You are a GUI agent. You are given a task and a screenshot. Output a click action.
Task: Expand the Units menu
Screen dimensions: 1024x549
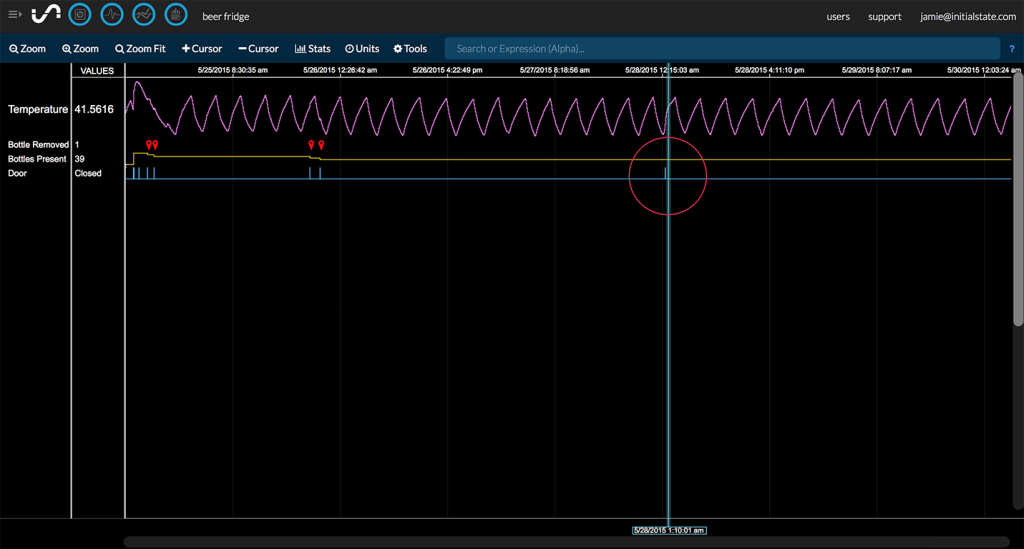click(362, 49)
